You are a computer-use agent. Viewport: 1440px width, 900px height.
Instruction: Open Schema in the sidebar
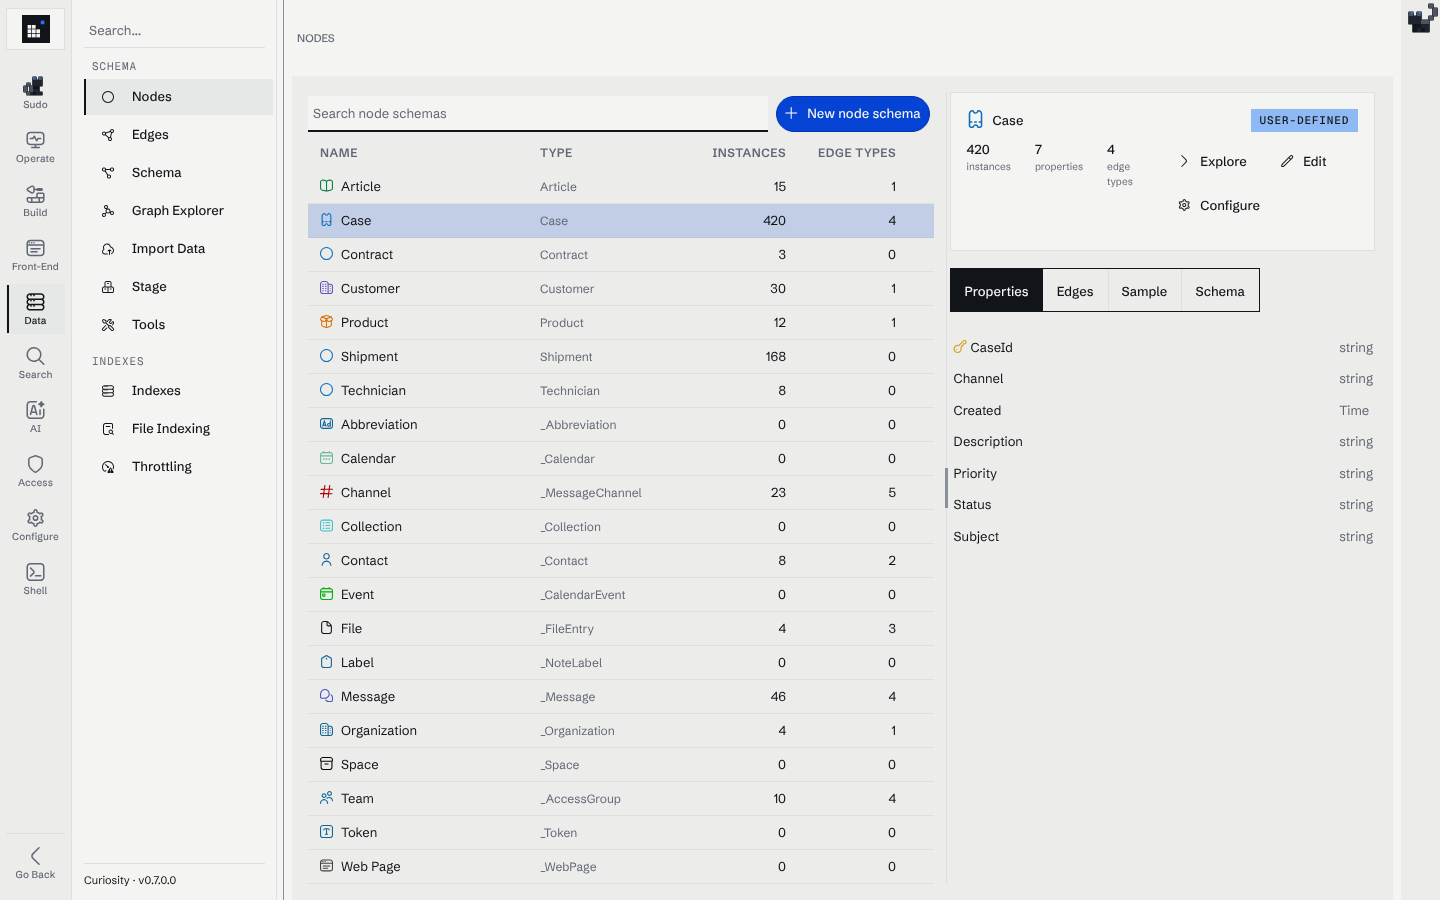(178, 173)
